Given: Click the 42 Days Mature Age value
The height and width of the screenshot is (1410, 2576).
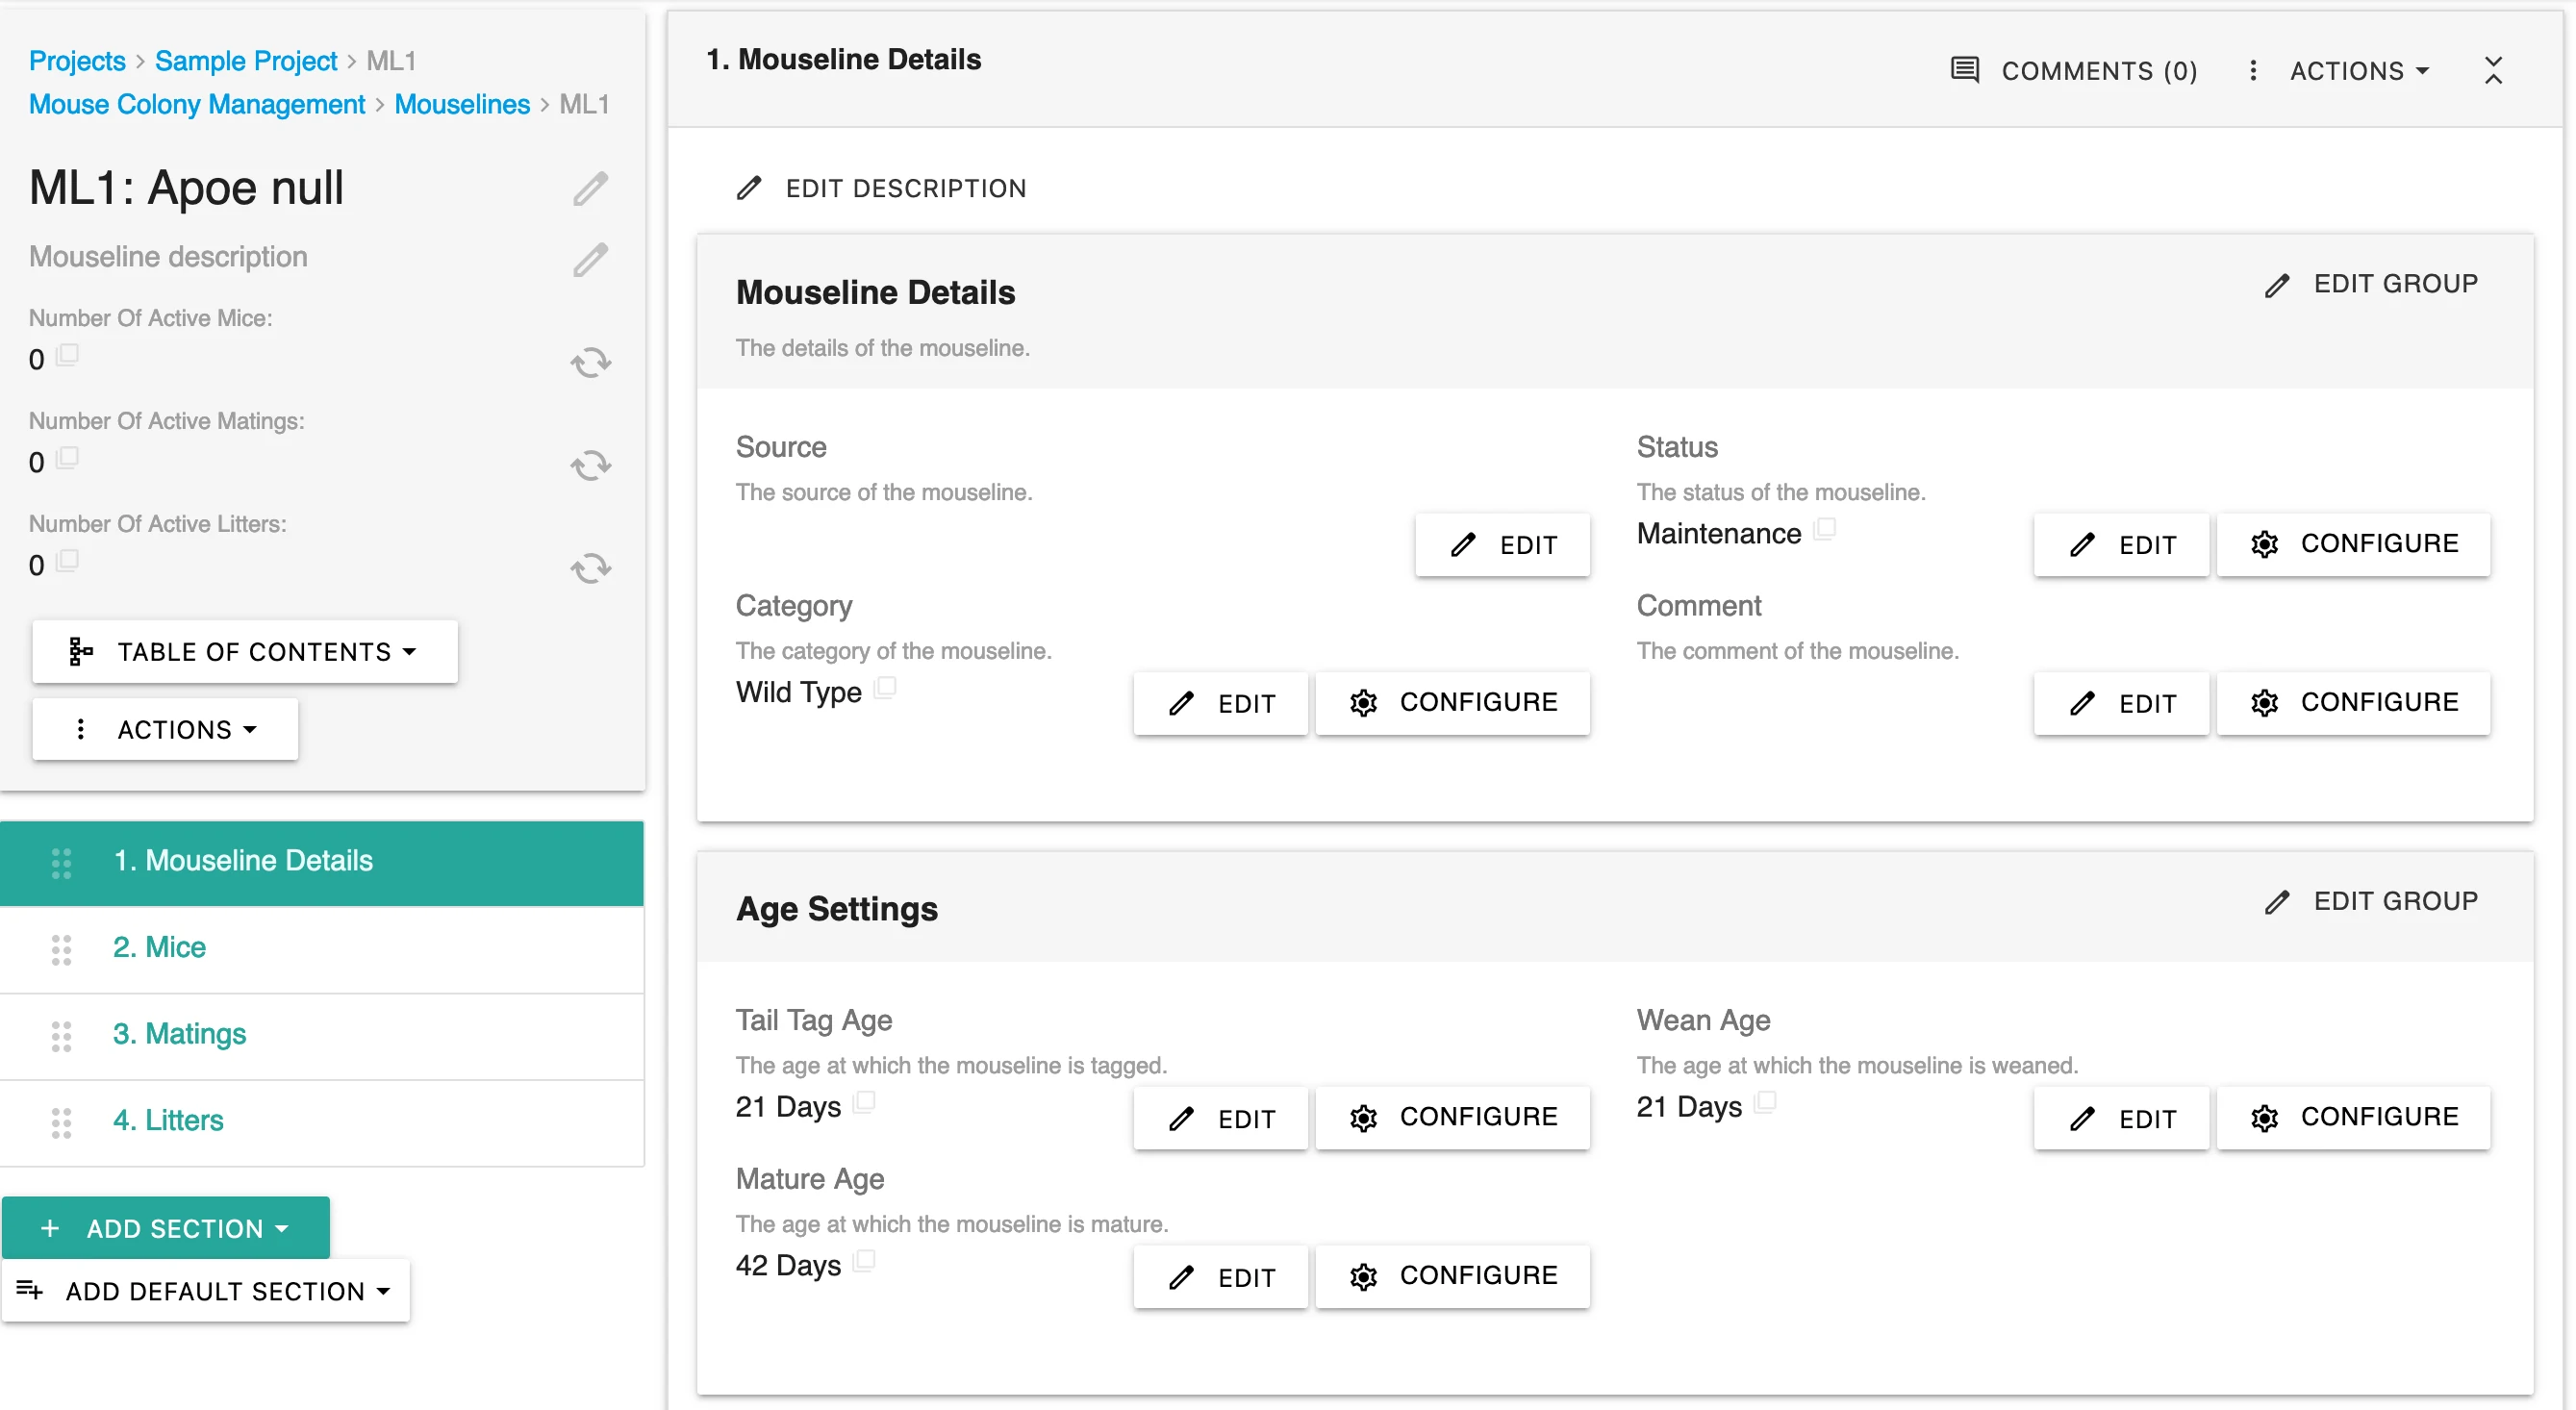Looking at the screenshot, I should [788, 1266].
